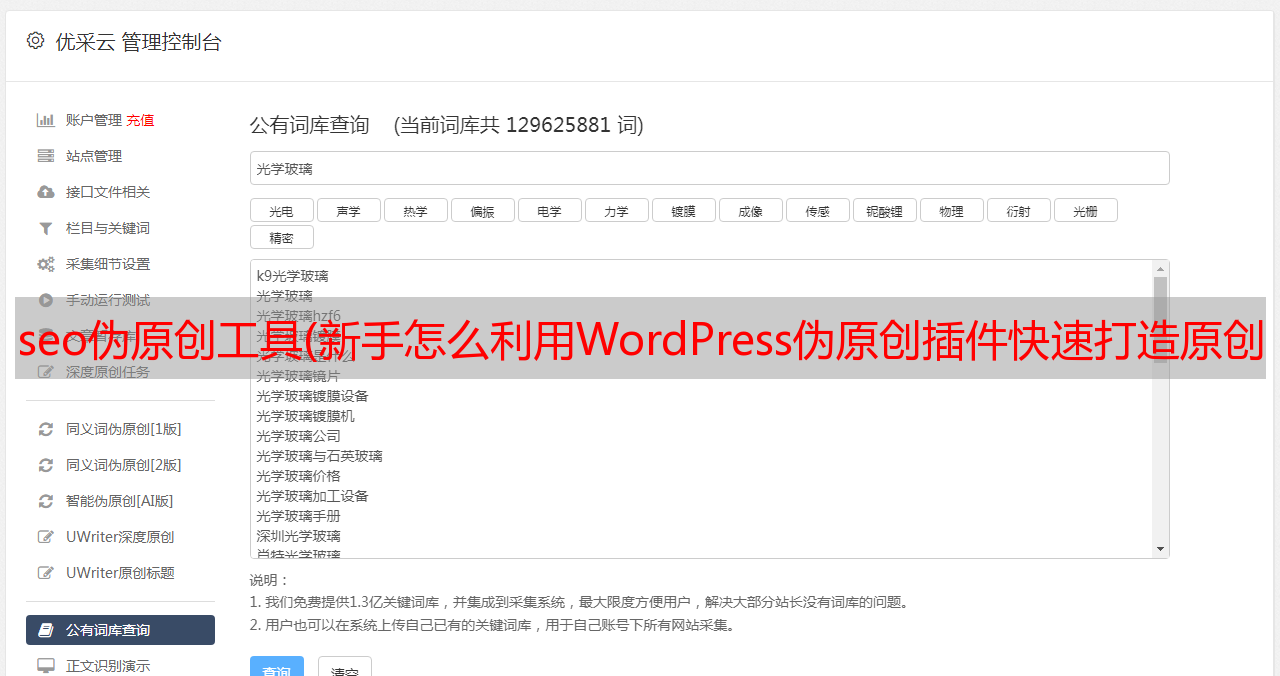Select the highlighted 公有词库查询 menu item
The image size is (1280, 676).
[x=120, y=630]
